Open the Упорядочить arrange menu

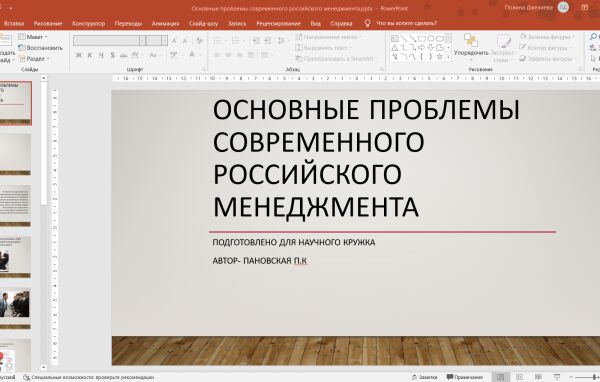click(471, 47)
